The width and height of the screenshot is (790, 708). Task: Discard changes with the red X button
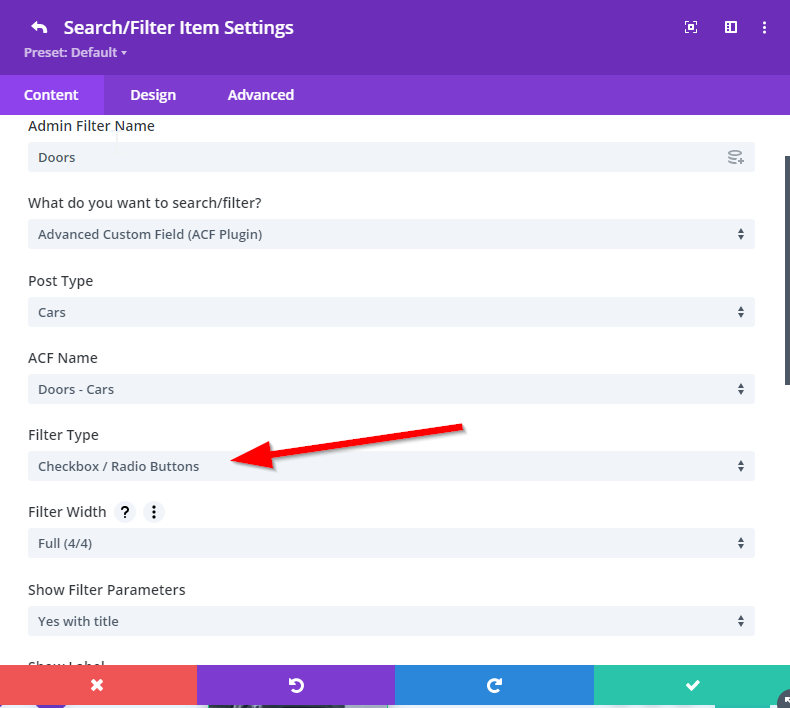(x=98, y=685)
